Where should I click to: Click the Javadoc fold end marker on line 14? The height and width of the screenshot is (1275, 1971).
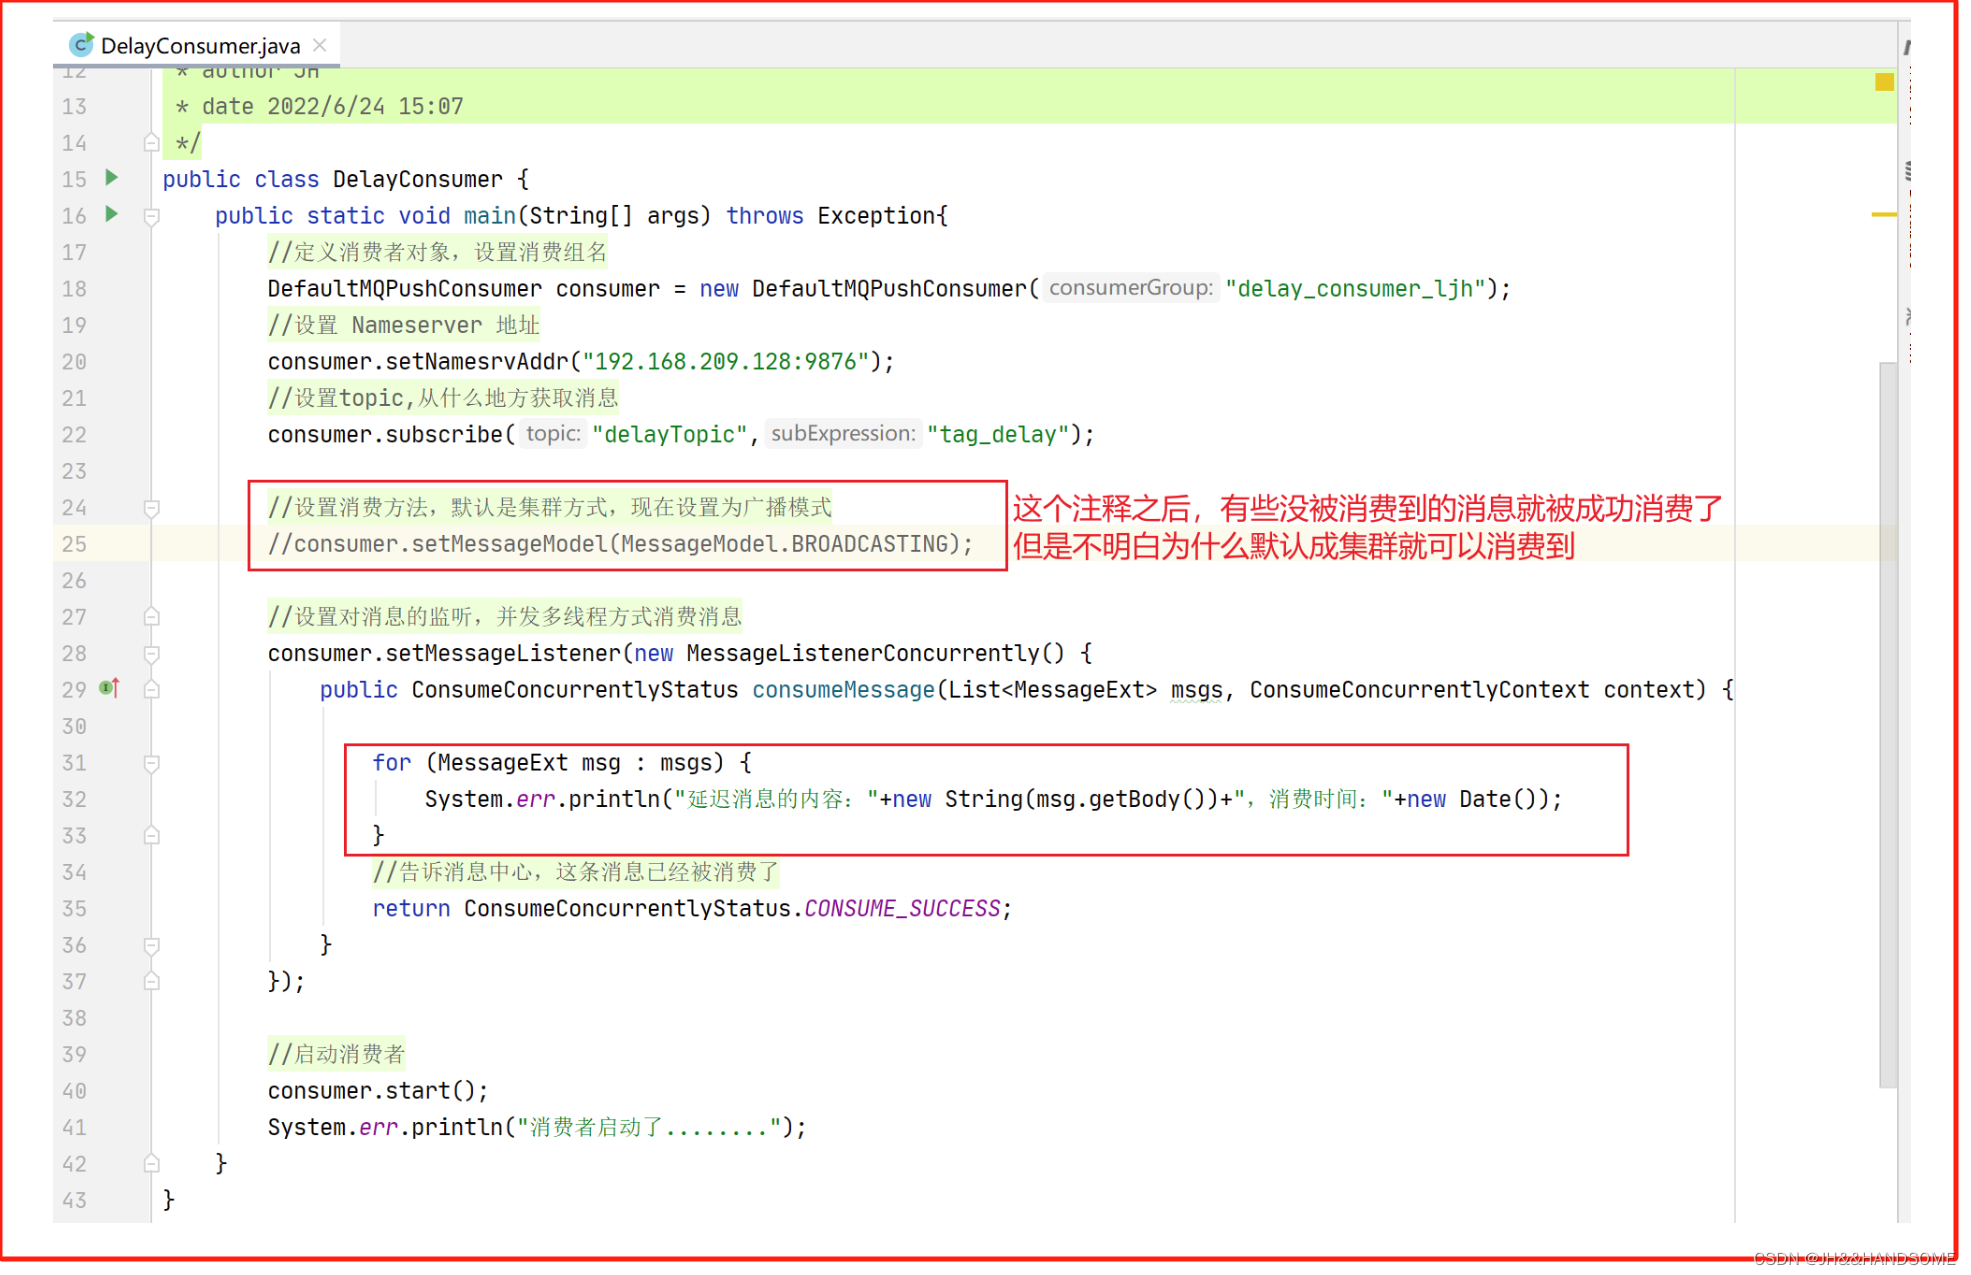(152, 143)
